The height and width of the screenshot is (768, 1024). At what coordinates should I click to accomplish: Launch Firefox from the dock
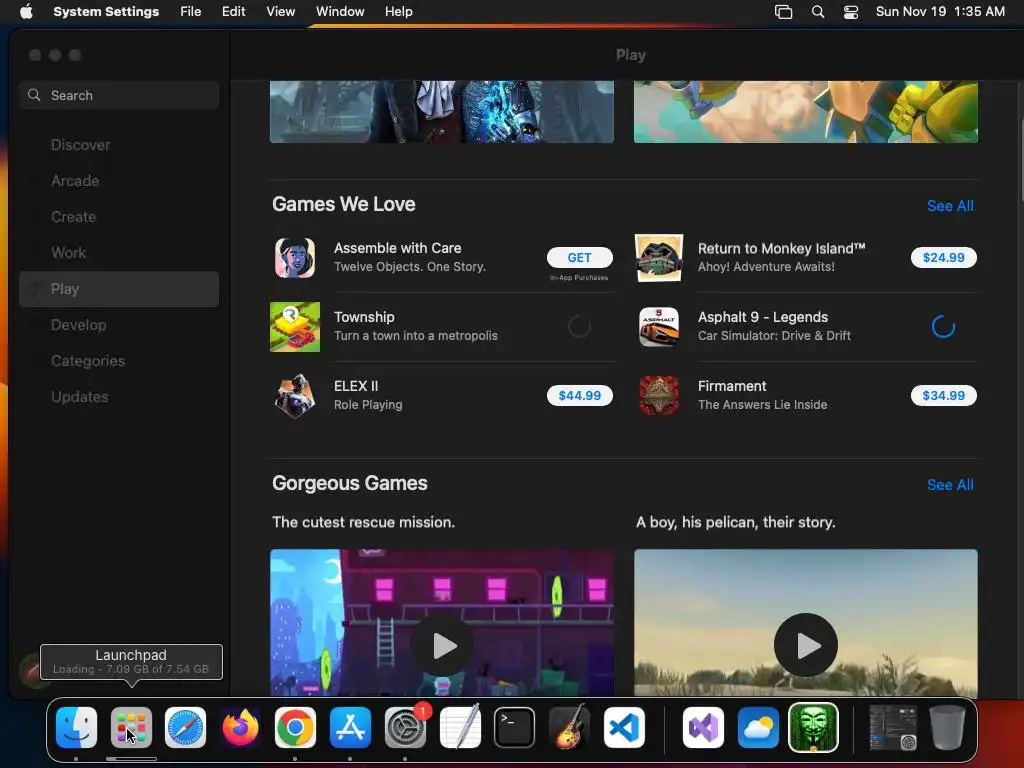pos(240,728)
